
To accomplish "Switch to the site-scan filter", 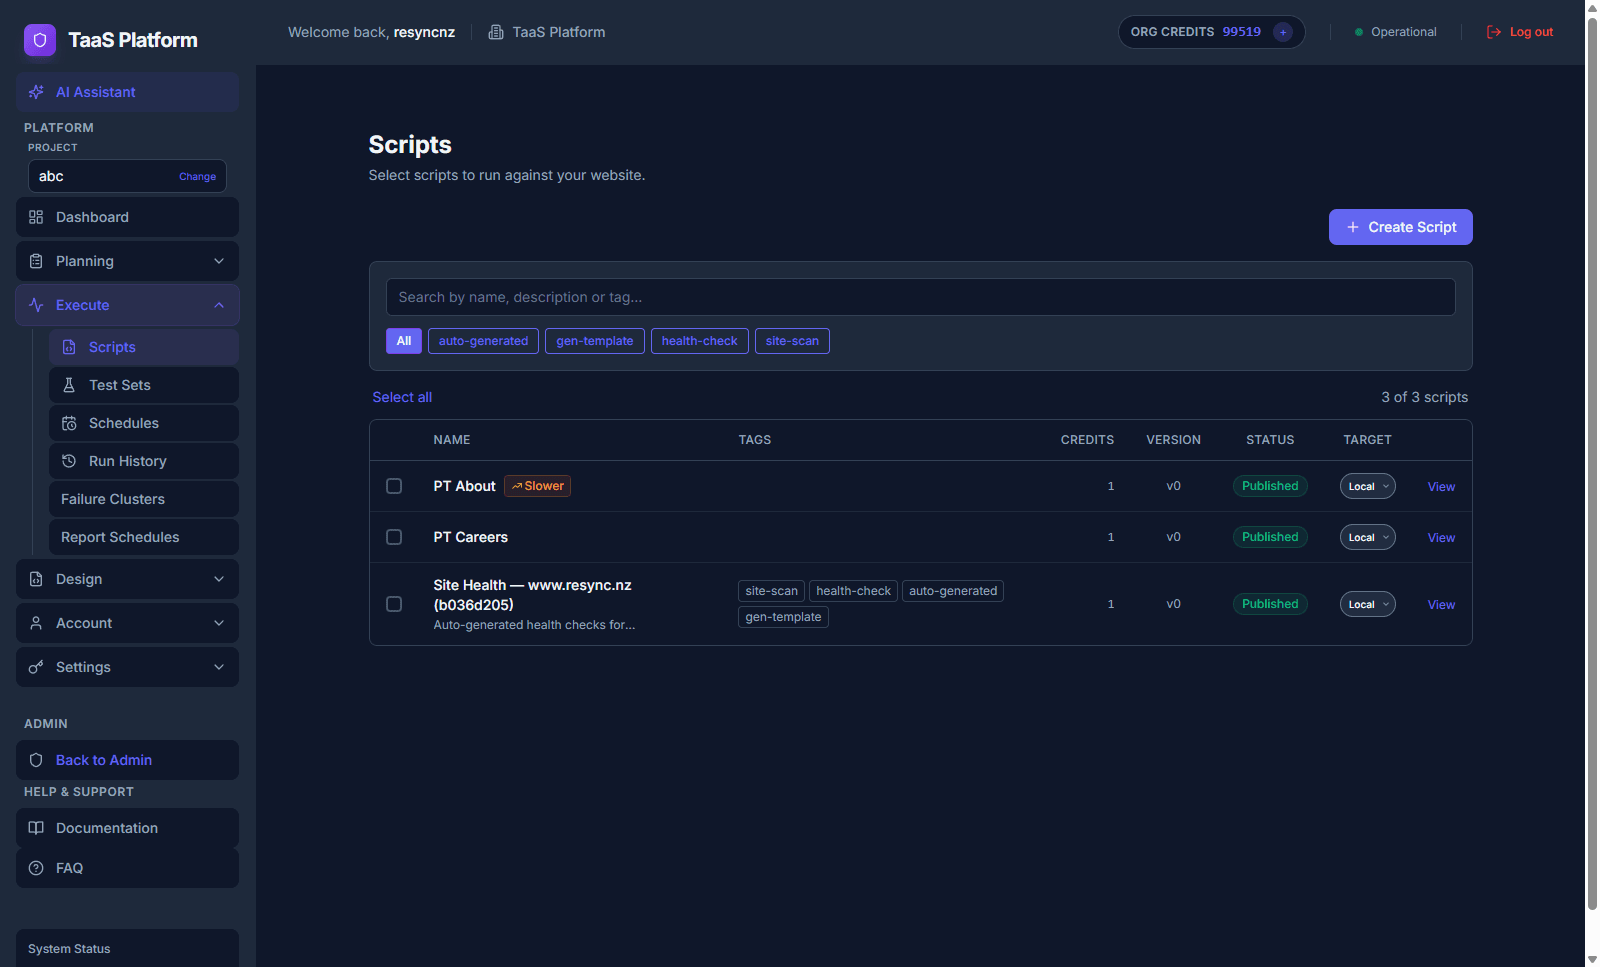I will (x=792, y=341).
